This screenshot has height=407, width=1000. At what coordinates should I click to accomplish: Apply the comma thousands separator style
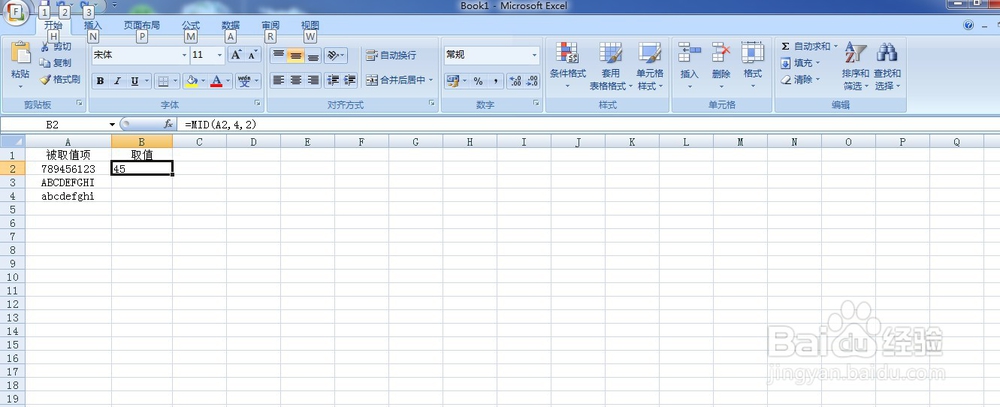tap(496, 81)
